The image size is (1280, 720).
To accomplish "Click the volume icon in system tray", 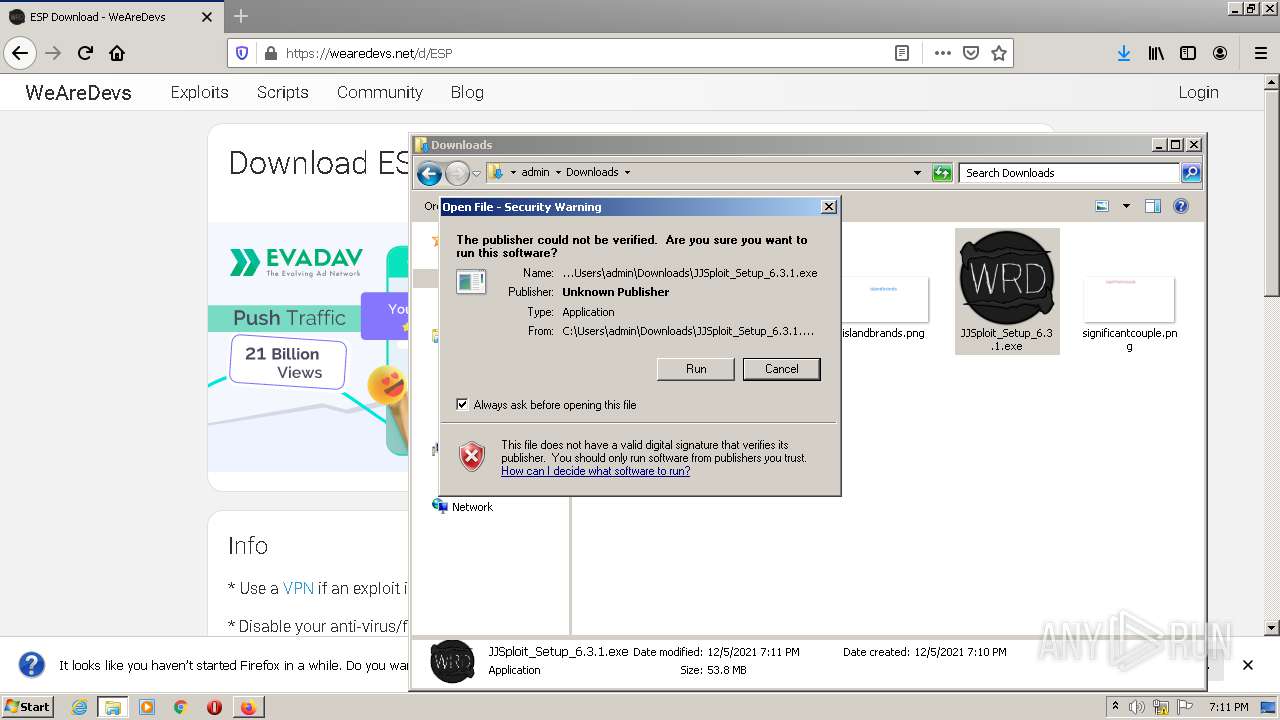I will pos(1137,707).
